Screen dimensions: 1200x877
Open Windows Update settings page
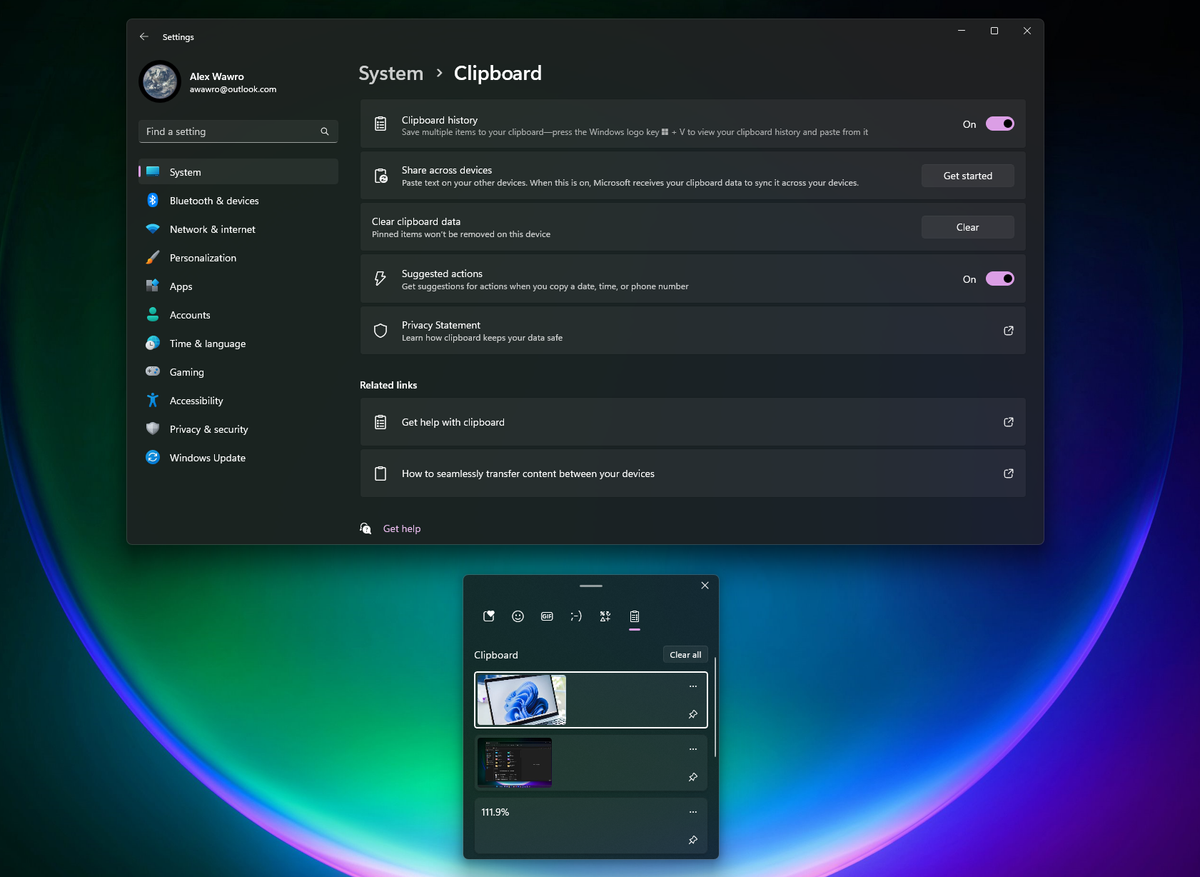tap(238, 457)
